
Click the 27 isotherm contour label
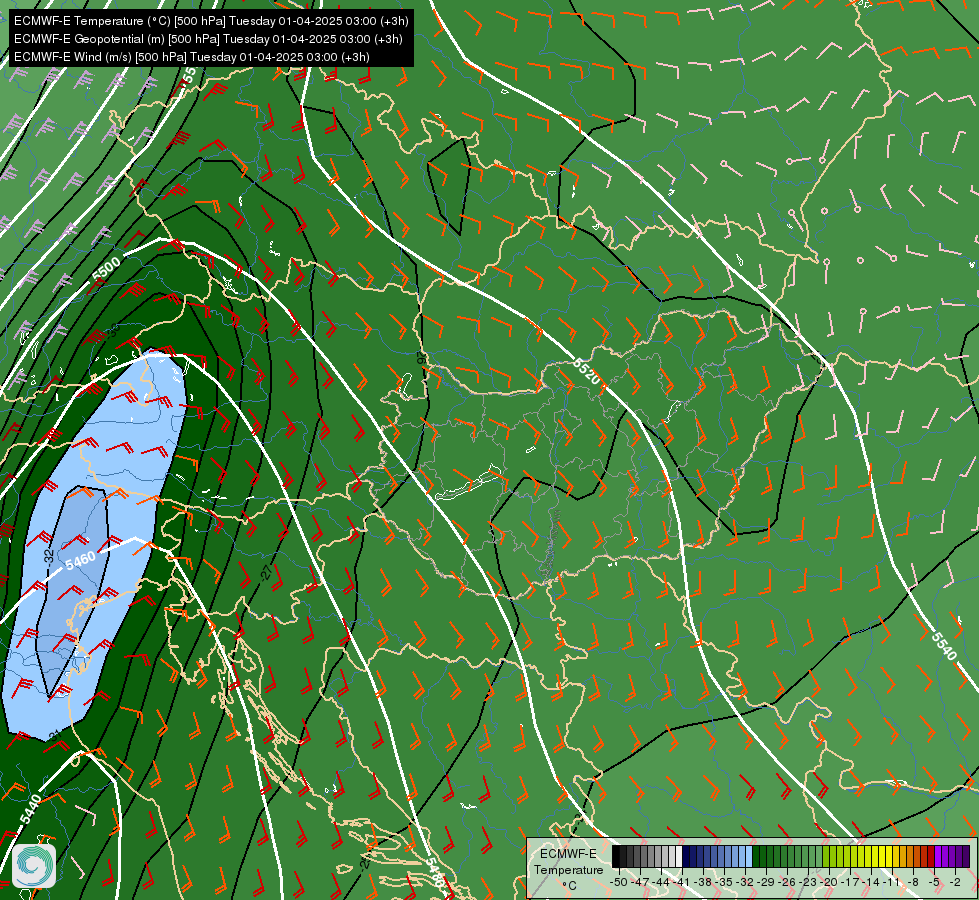267,573
